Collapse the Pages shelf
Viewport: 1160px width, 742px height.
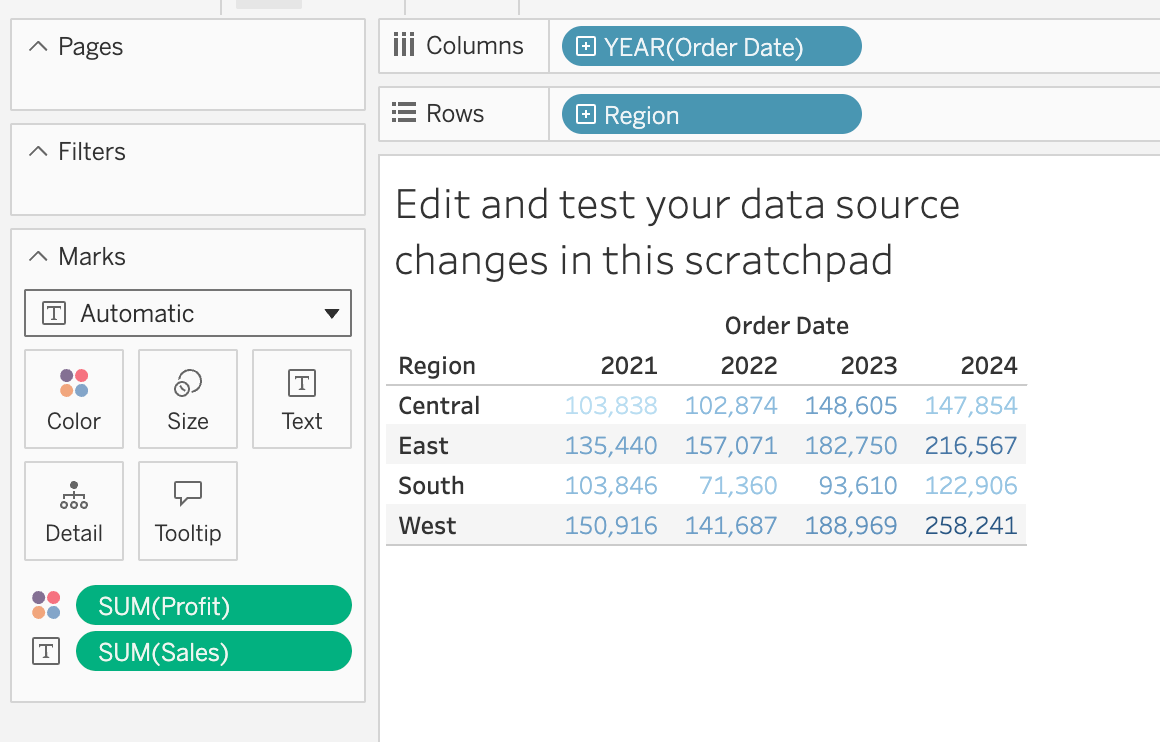coord(37,46)
